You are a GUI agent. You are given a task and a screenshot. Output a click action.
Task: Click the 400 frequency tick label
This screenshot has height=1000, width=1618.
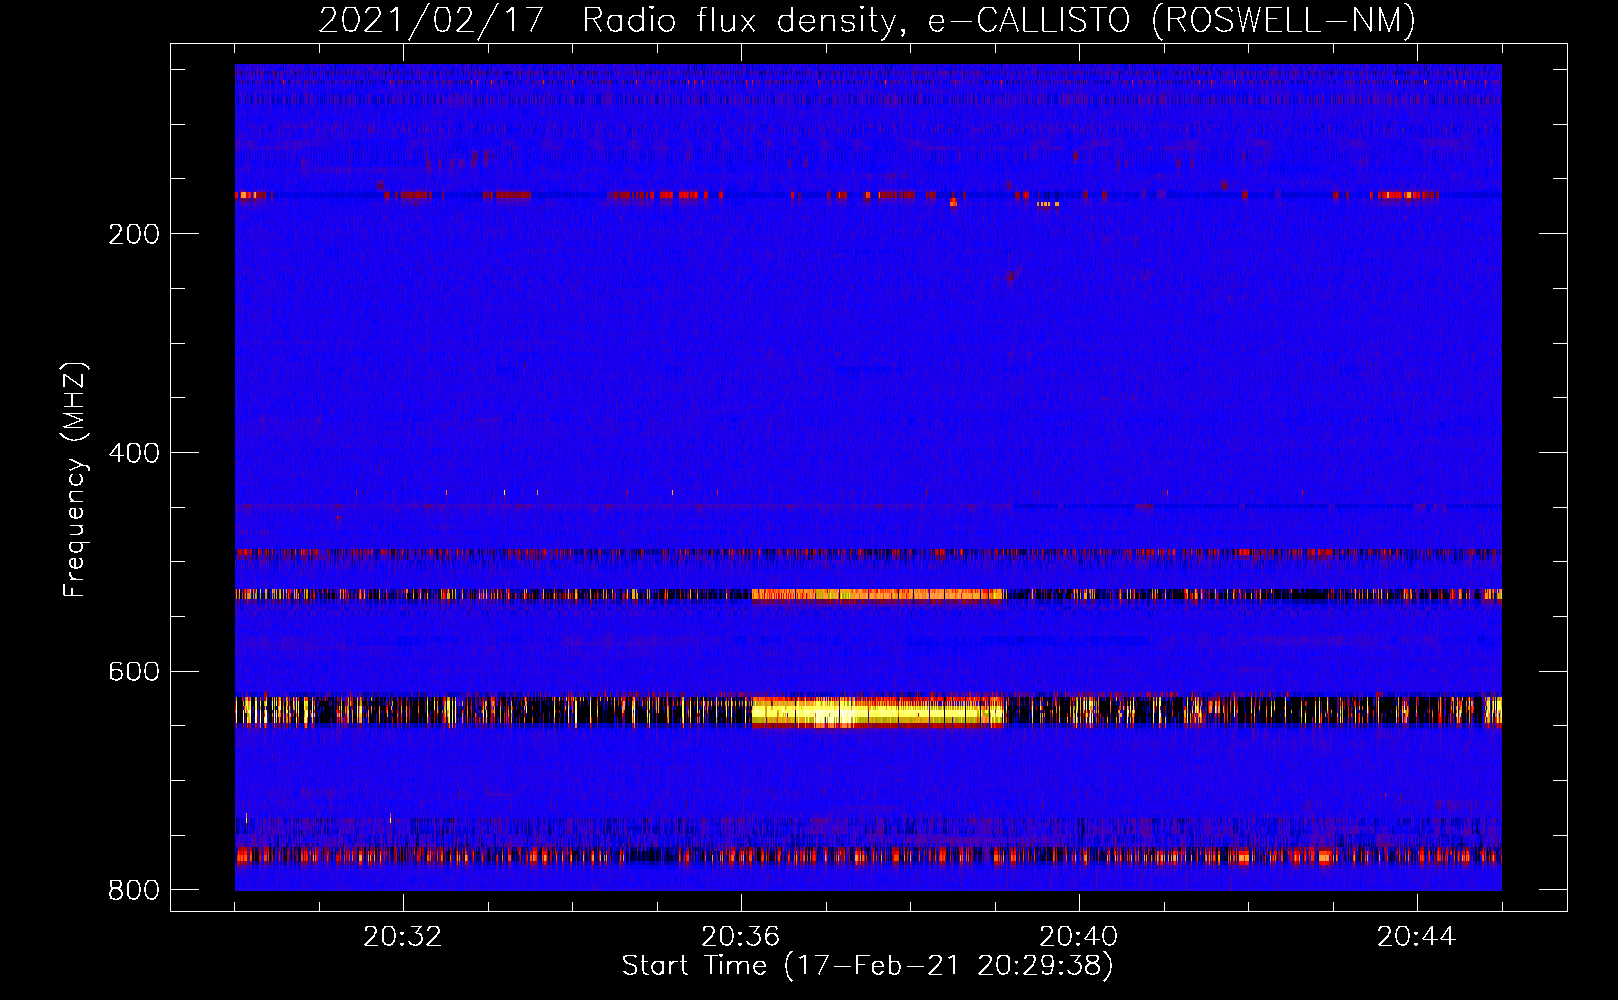(x=134, y=453)
